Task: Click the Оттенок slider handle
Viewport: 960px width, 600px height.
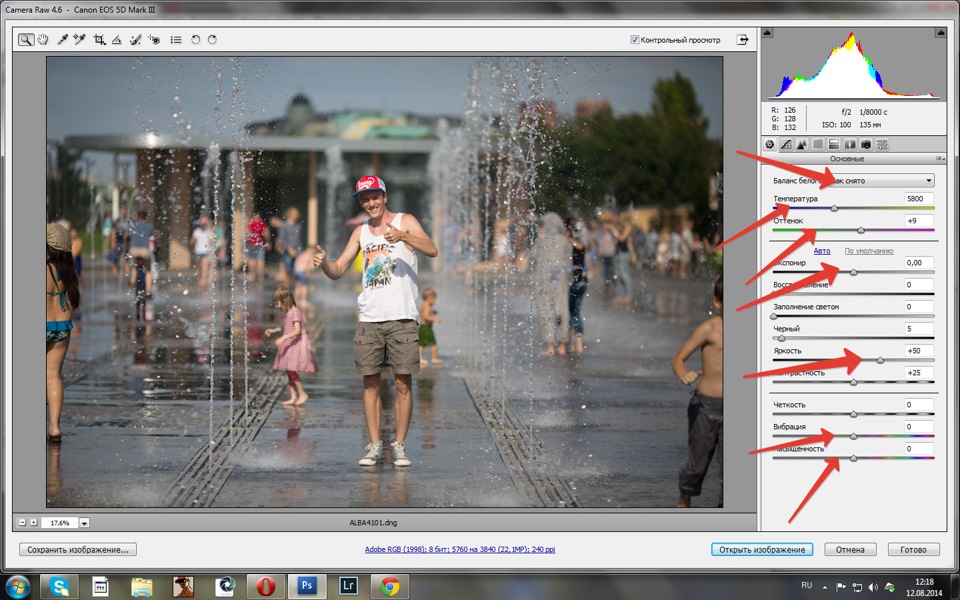Action: click(861, 231)
